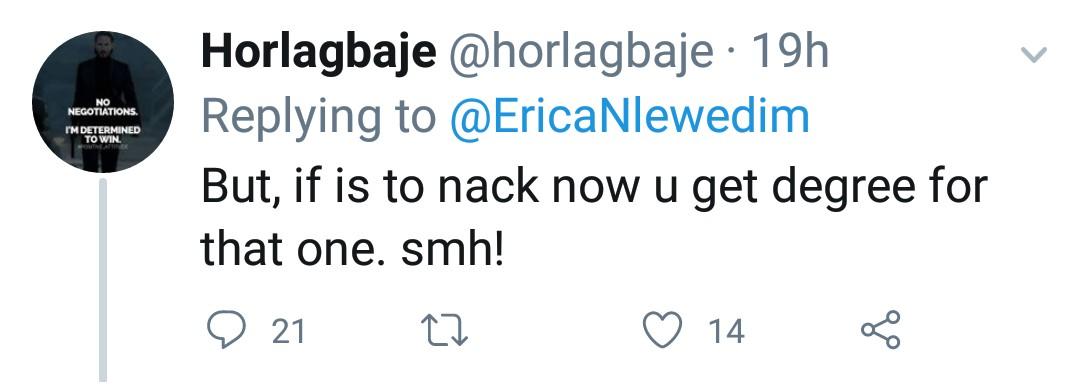1080x384 pixels.
Task: Click "No Negotiations" text on avatar
Action: pyautogui.click(x=103, y=107)
